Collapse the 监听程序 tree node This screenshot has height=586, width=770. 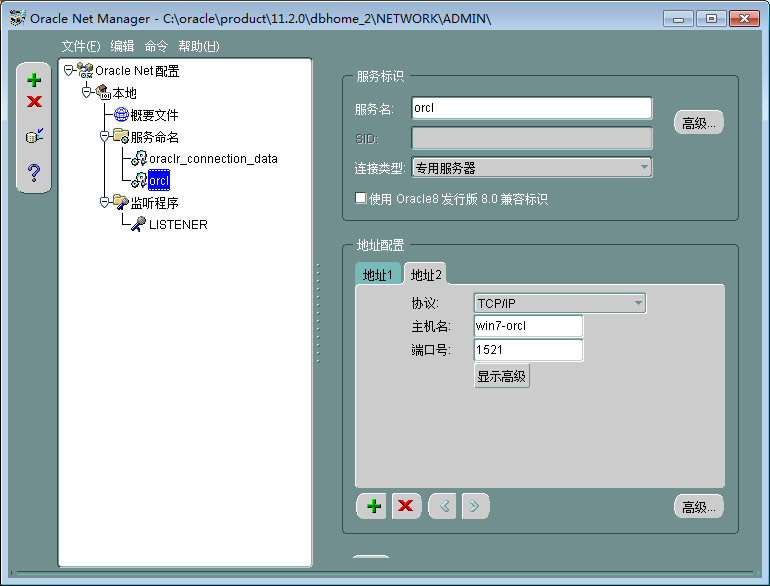pos(104,202)
